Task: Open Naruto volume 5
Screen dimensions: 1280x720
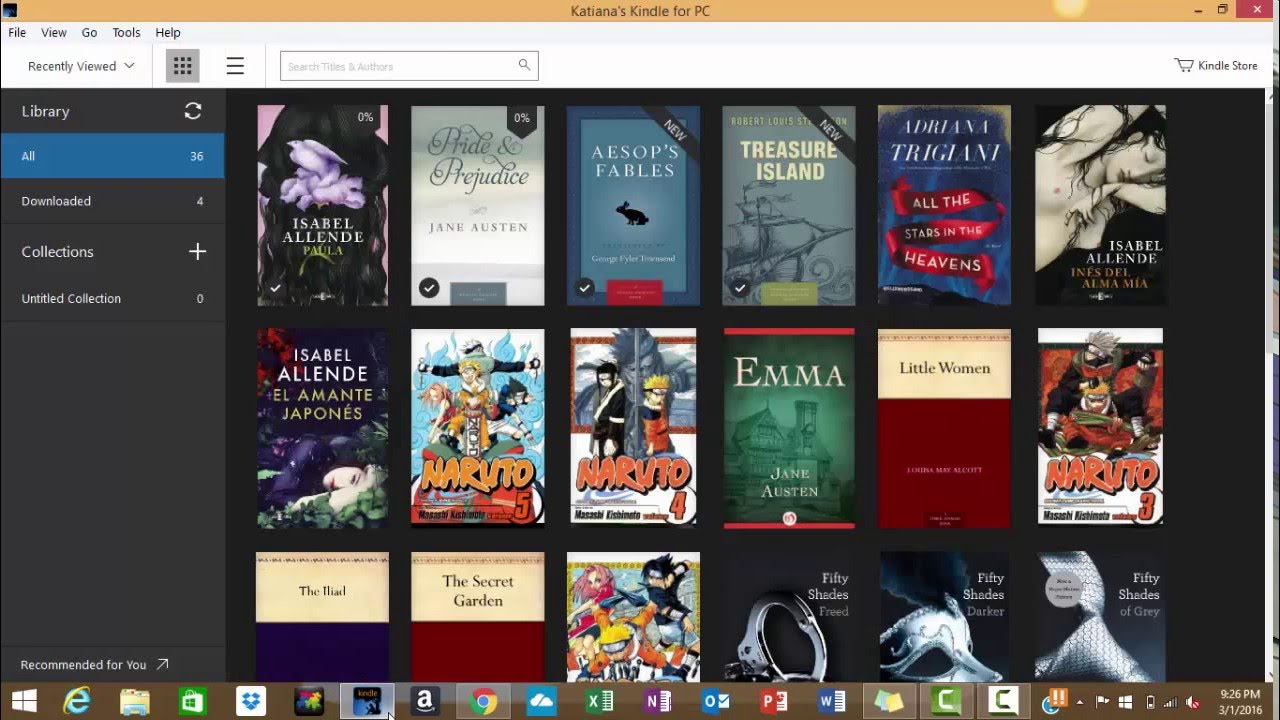Action: [x=478, y=428]
